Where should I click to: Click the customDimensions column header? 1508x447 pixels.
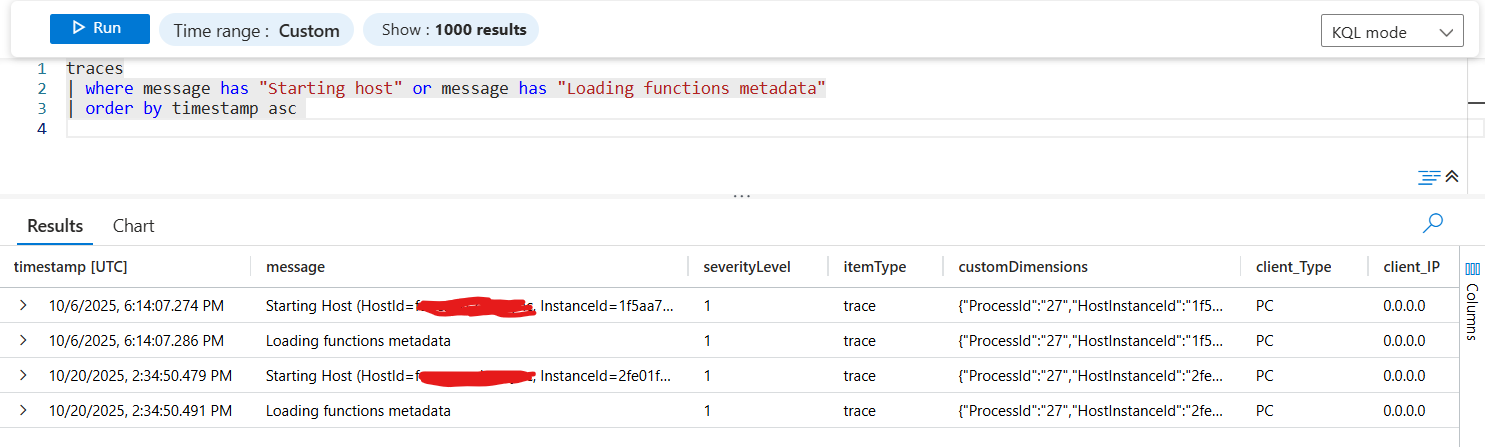pos(1023,267)
